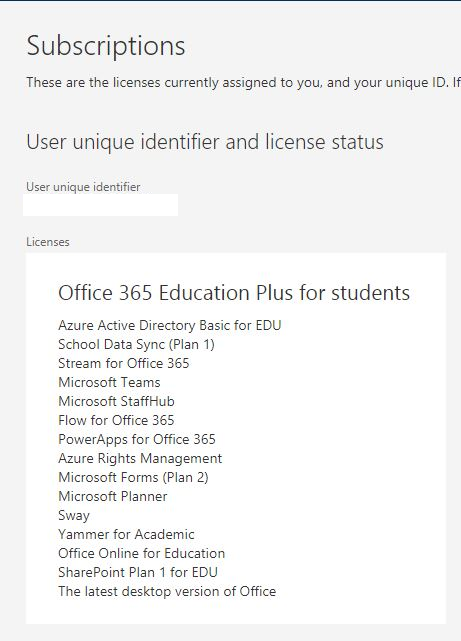461x641 pixels.
Task: Select 'Flow for Office 365' entry
Action: tap(116, 420)
